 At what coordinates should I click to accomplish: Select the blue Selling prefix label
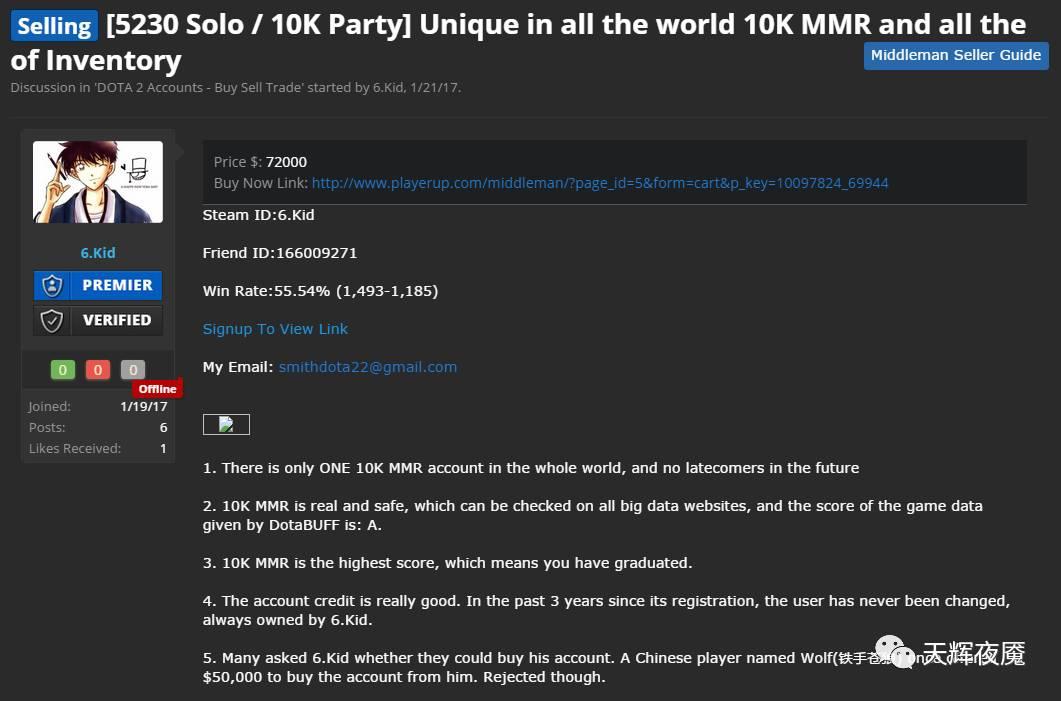53,24
